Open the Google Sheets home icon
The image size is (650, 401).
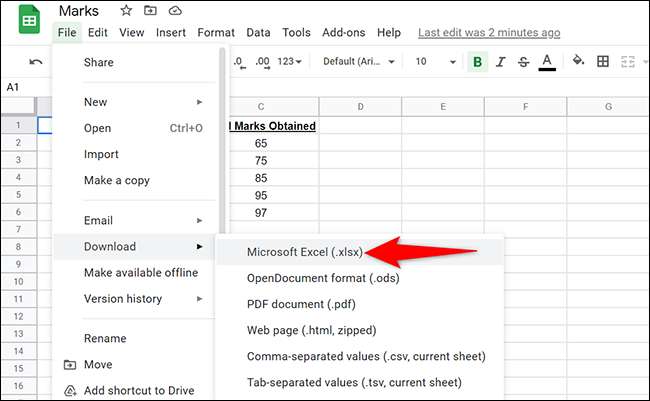29,19
